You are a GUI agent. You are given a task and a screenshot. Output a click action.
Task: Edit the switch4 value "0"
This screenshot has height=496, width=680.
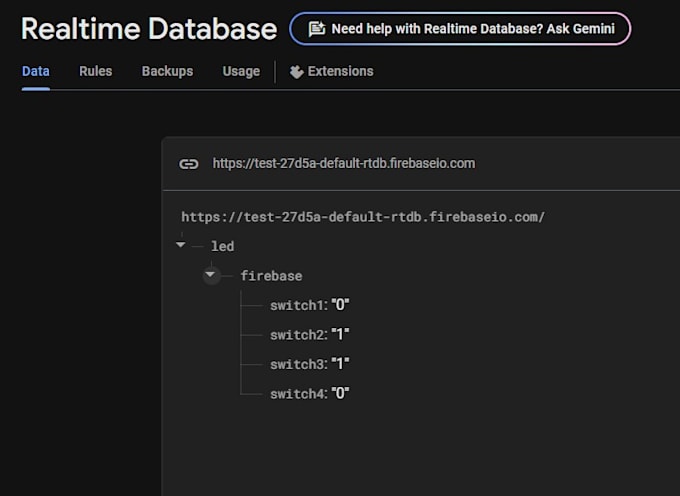tap(340, 394)
